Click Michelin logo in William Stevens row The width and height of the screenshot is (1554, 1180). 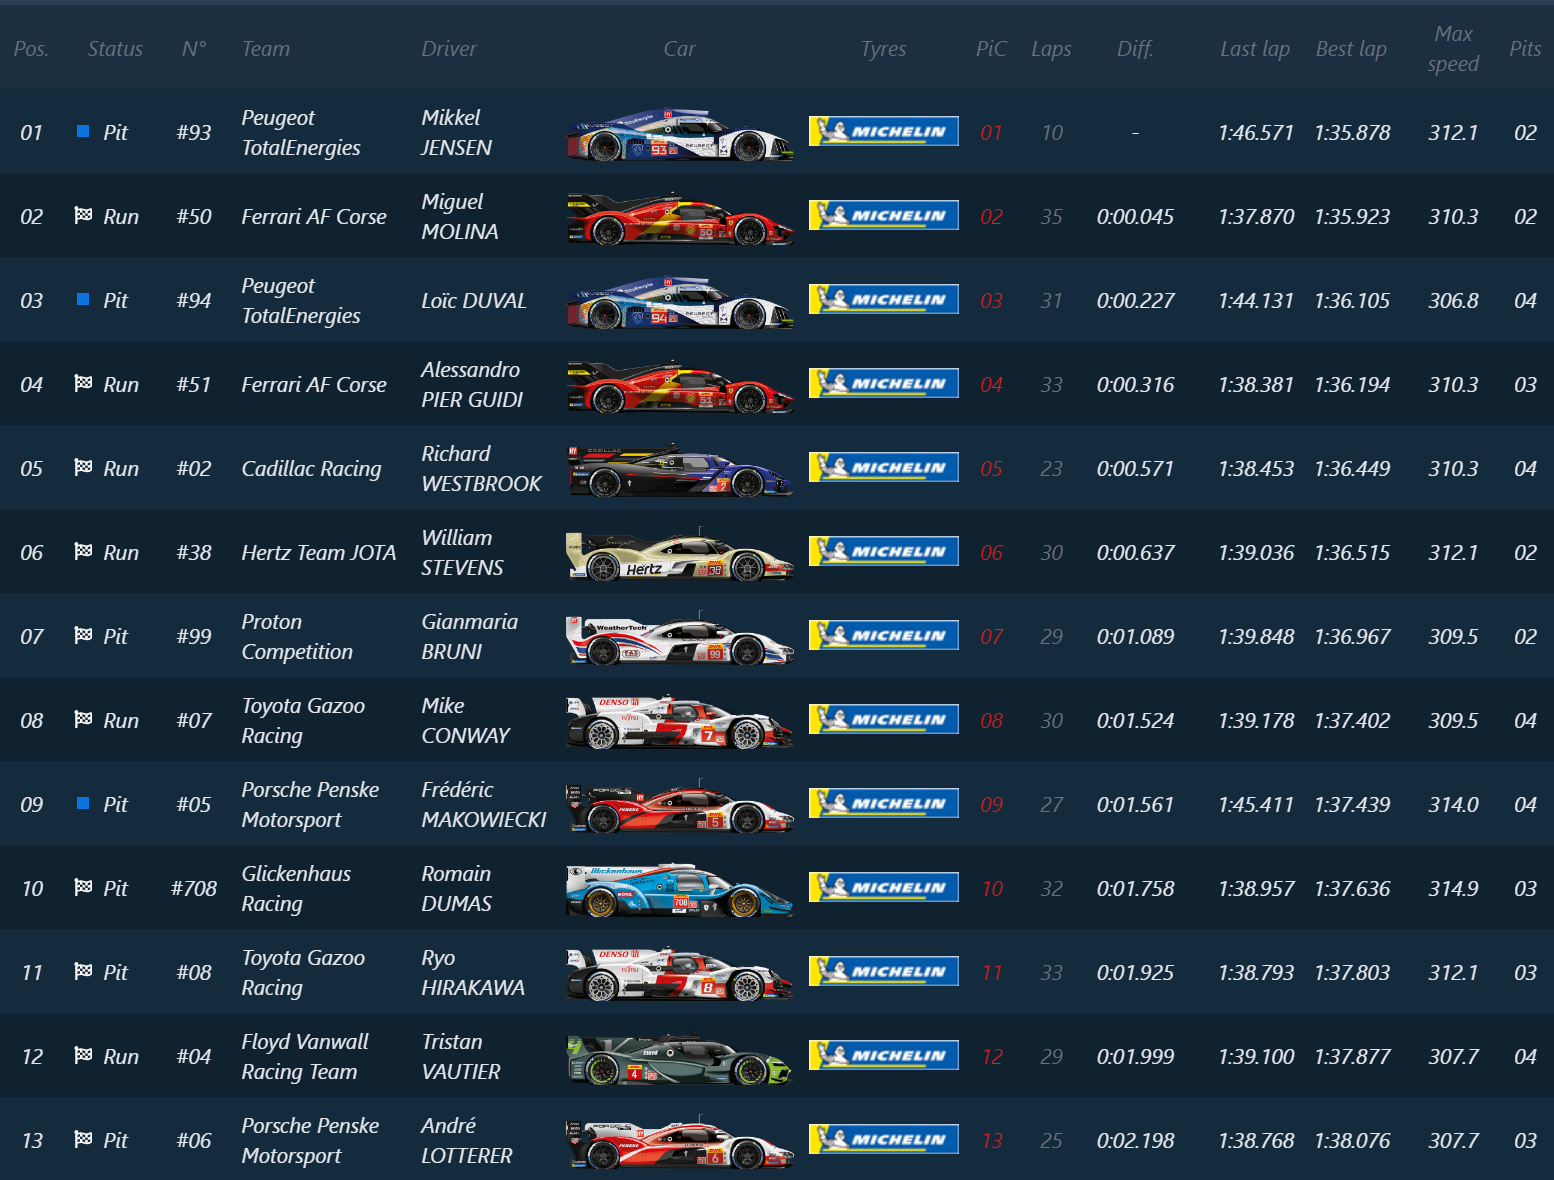tap(884, 551)
